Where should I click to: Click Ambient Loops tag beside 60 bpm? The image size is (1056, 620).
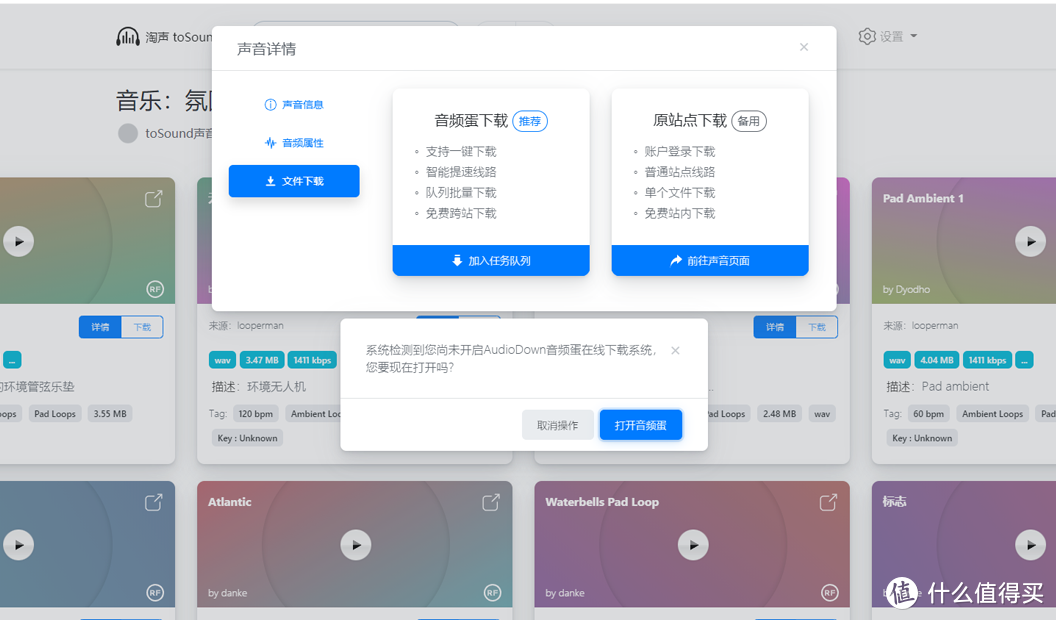[992, 414]
